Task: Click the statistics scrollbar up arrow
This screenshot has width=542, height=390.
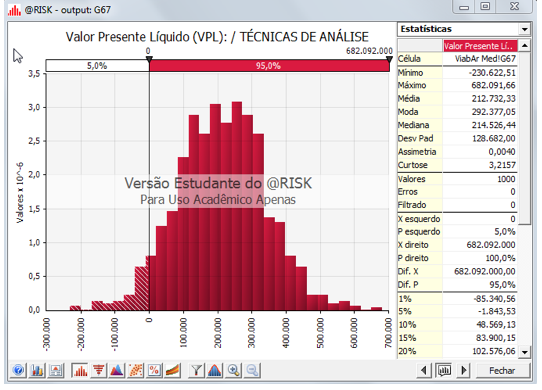Action: [525, 46]
